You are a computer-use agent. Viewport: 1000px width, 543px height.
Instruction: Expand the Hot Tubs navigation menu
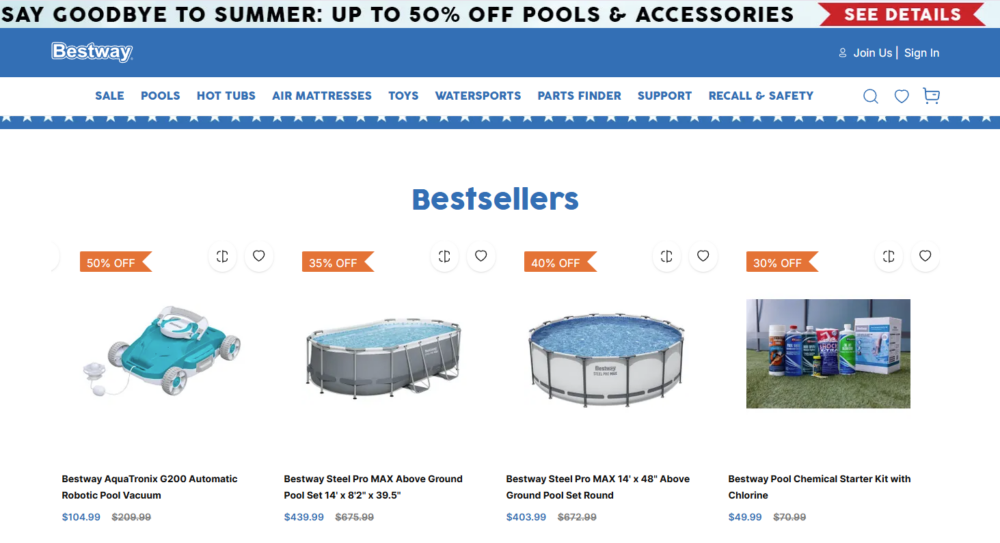(226, 96)
